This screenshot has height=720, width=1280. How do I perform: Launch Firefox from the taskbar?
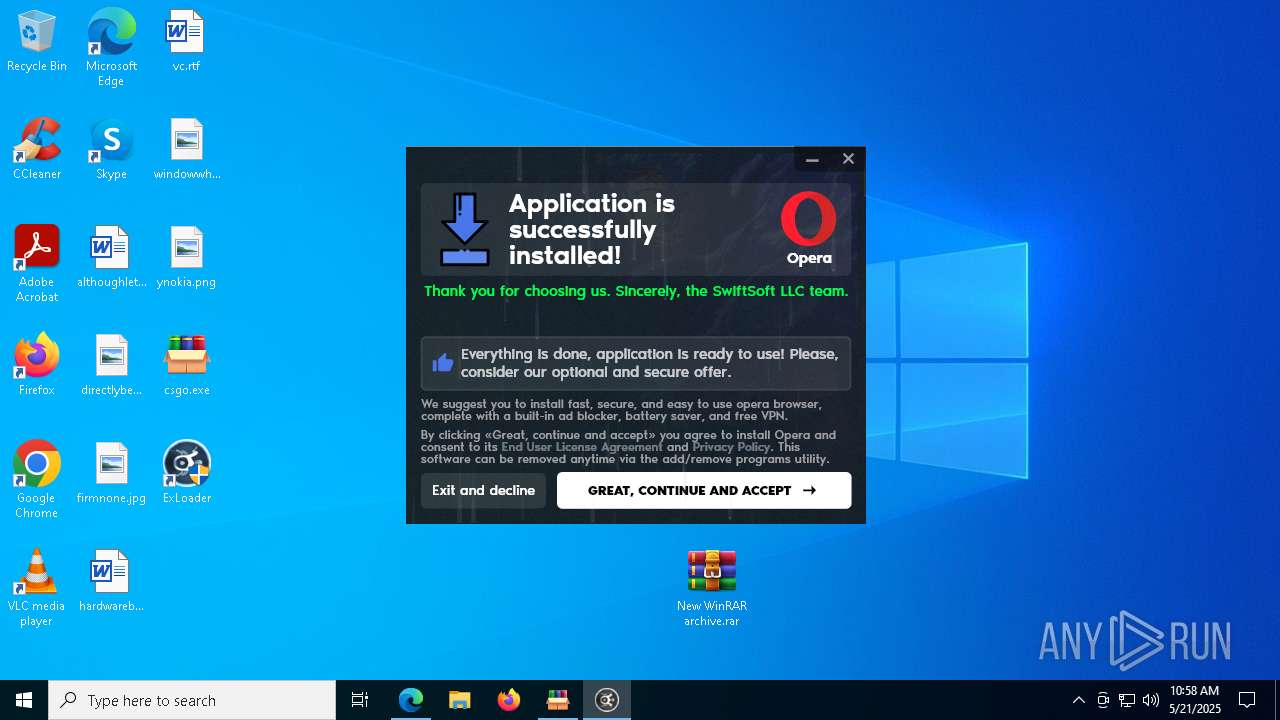[509, 700]
